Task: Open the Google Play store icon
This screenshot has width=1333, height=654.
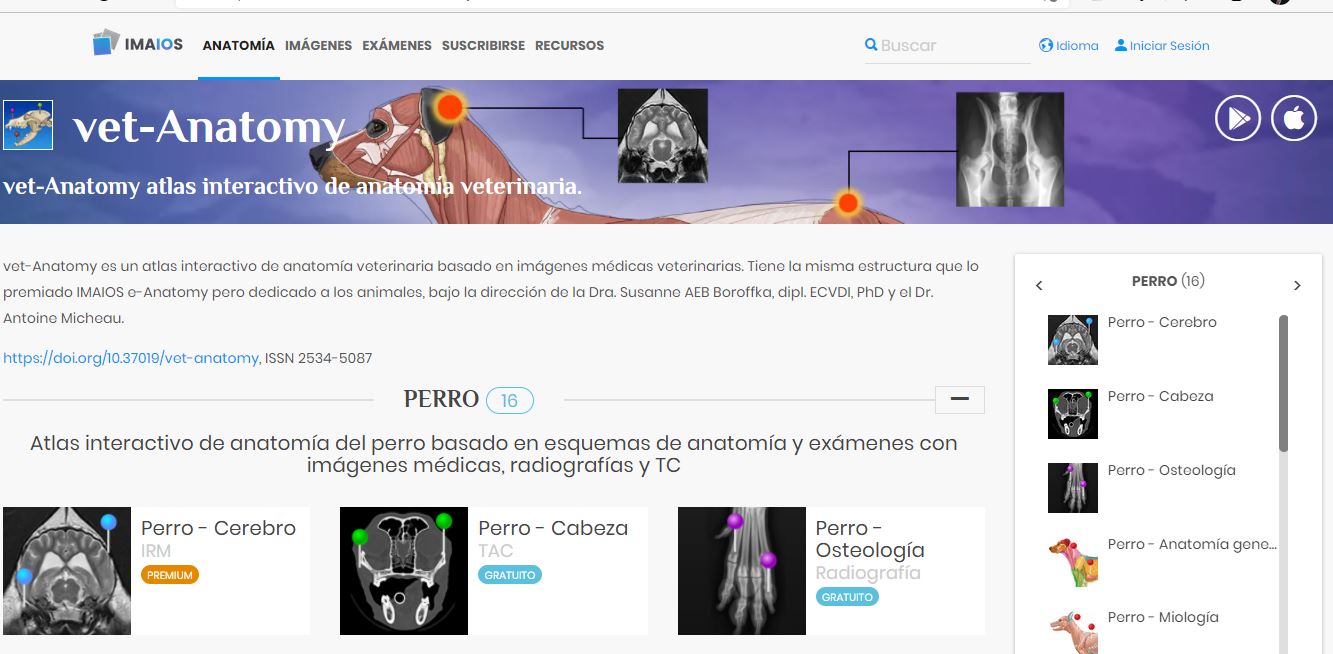Action: (1238, 119)
